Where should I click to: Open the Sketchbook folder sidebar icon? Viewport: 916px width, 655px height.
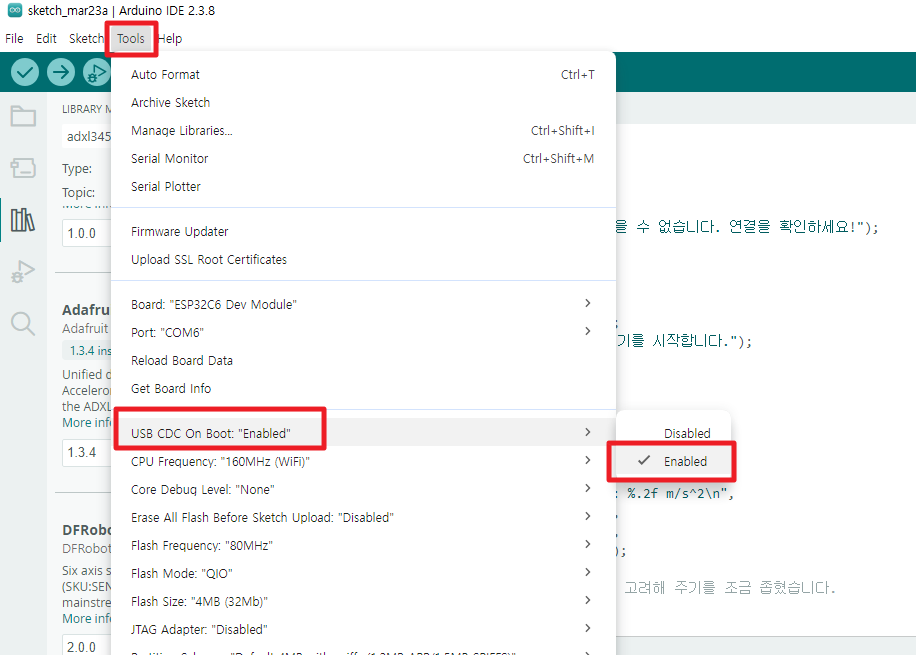pos(23,116)
